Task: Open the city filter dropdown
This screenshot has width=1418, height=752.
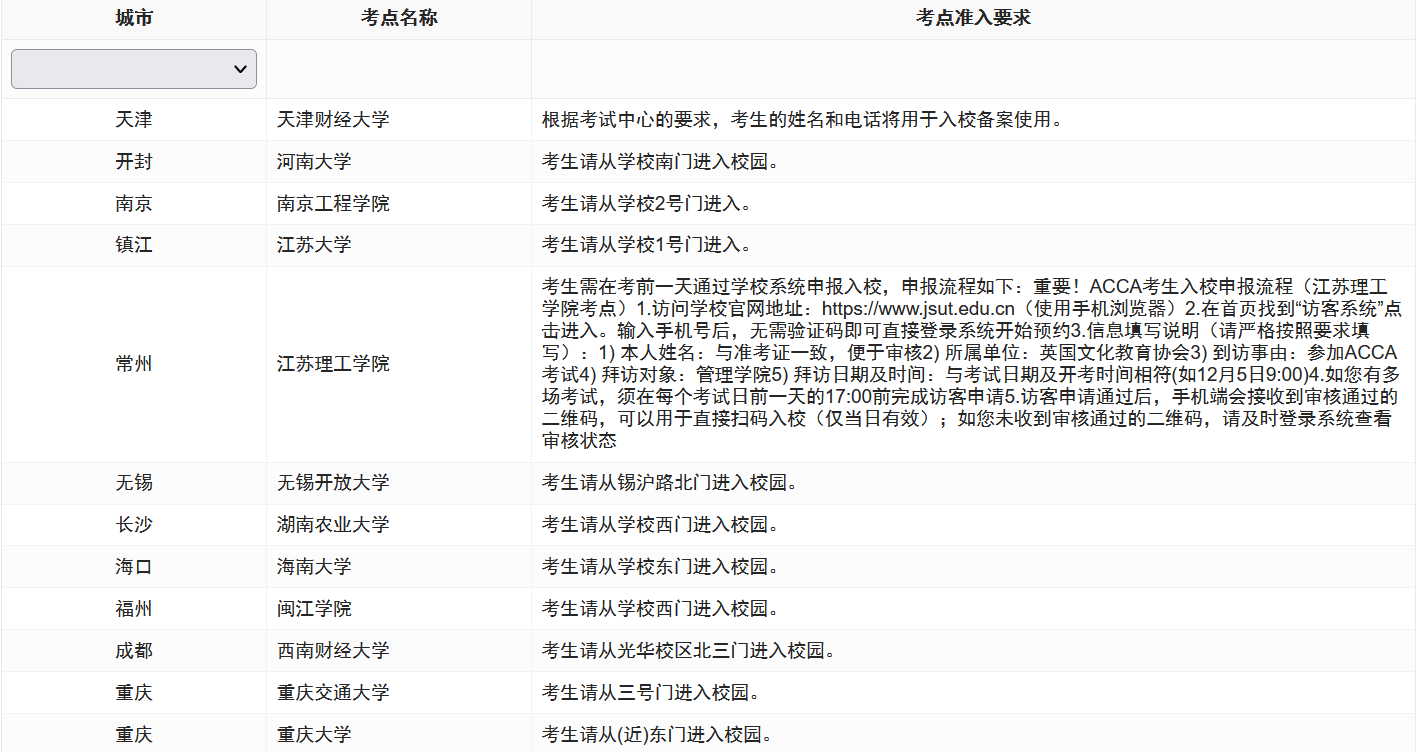Action: click(x=134, y=69)
